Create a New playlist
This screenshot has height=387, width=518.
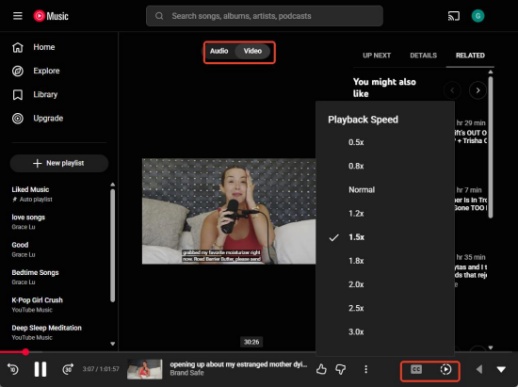(x=59, y=163)
